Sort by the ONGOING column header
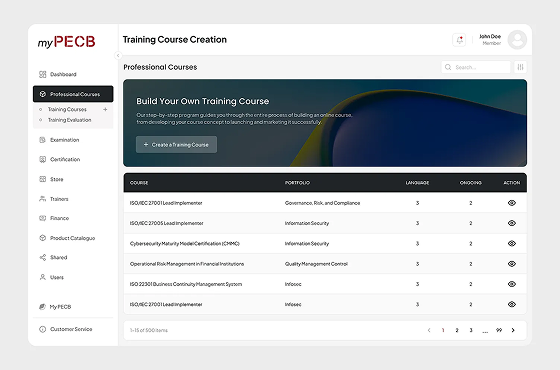 pyautogui.click(x=471, y=182)
